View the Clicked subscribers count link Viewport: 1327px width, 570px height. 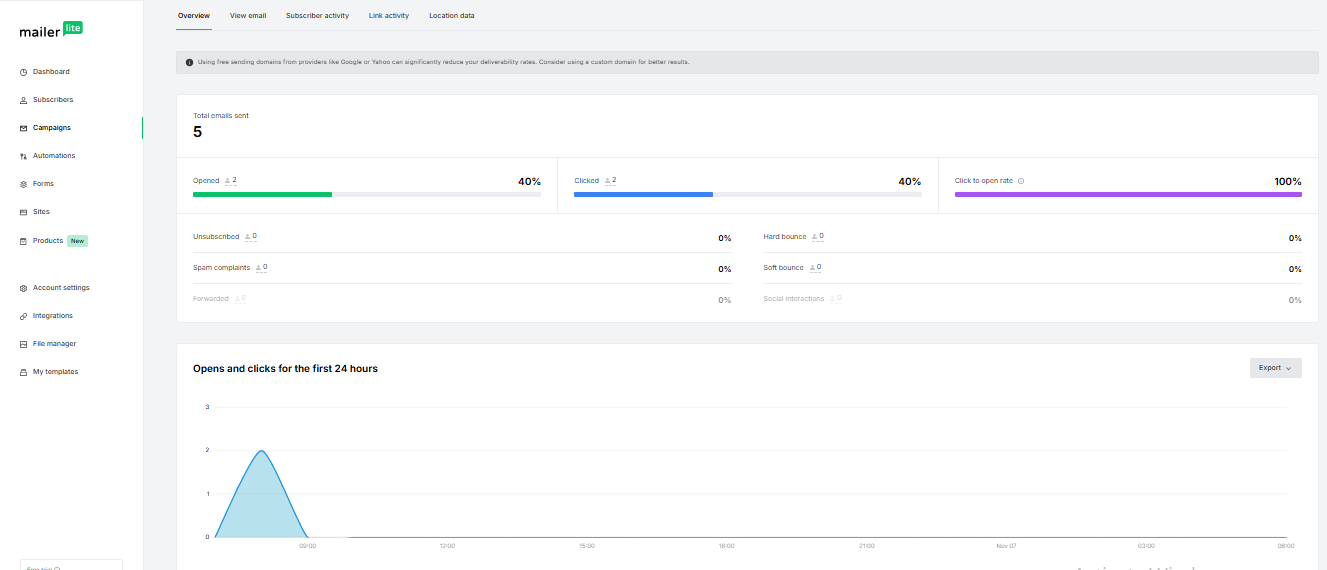click(610, 181)
